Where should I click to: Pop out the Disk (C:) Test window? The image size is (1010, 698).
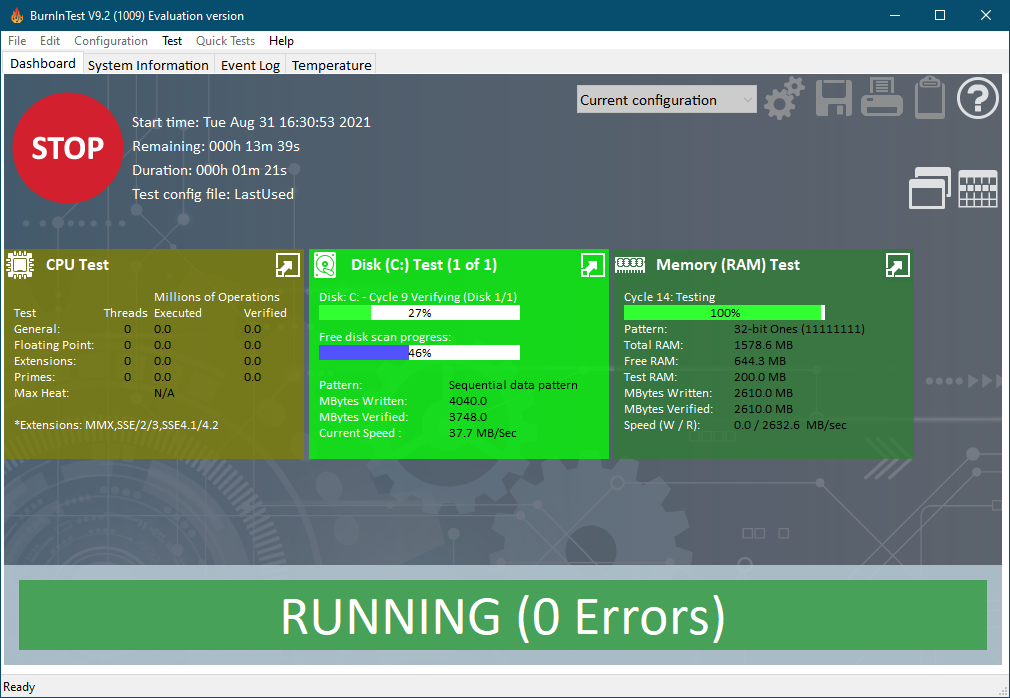point(592,265)
